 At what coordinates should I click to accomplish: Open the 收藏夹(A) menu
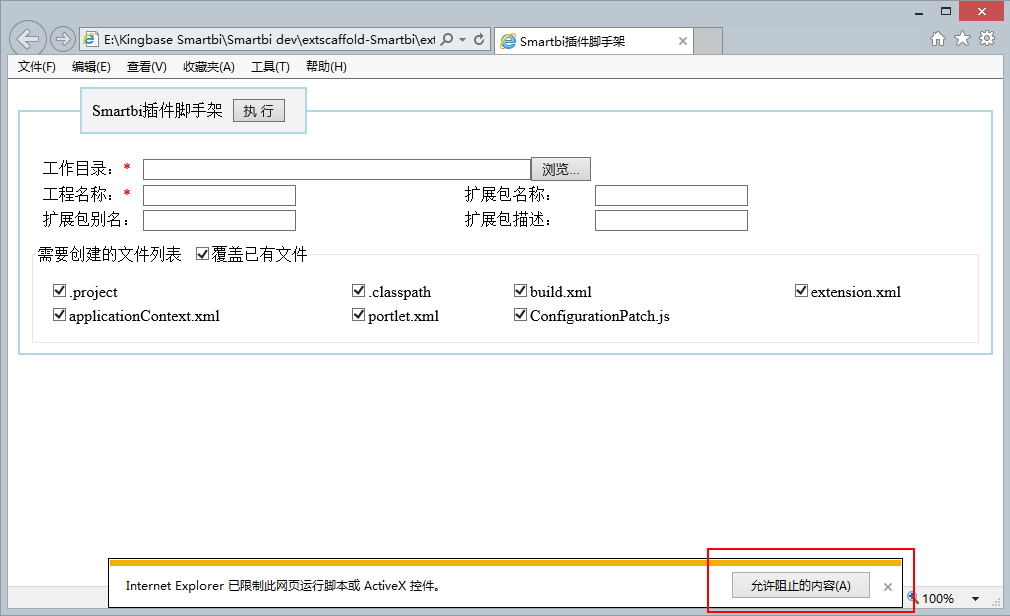click(x=209, y=66)
